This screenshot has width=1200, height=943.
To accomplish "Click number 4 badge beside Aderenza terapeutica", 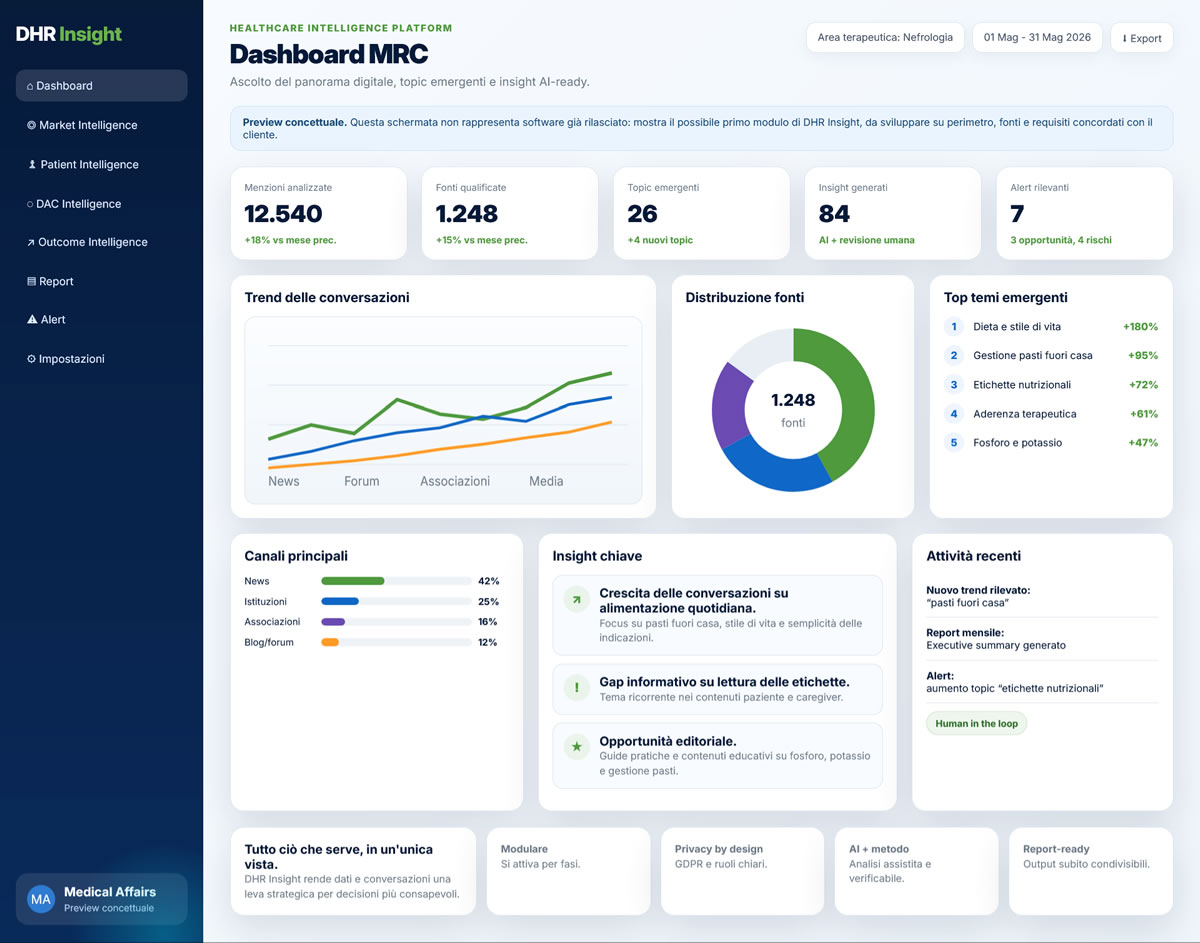I will pos(954,414).
